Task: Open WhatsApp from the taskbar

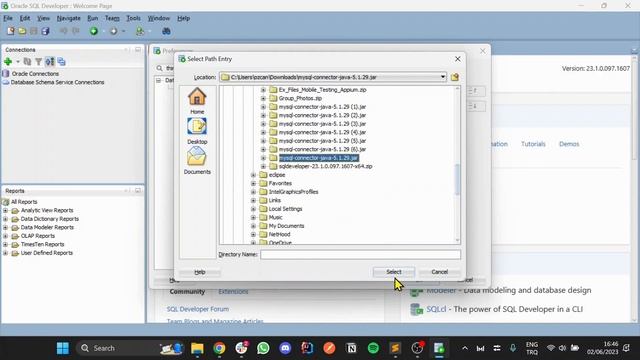Action: click(x=263, y=348)
